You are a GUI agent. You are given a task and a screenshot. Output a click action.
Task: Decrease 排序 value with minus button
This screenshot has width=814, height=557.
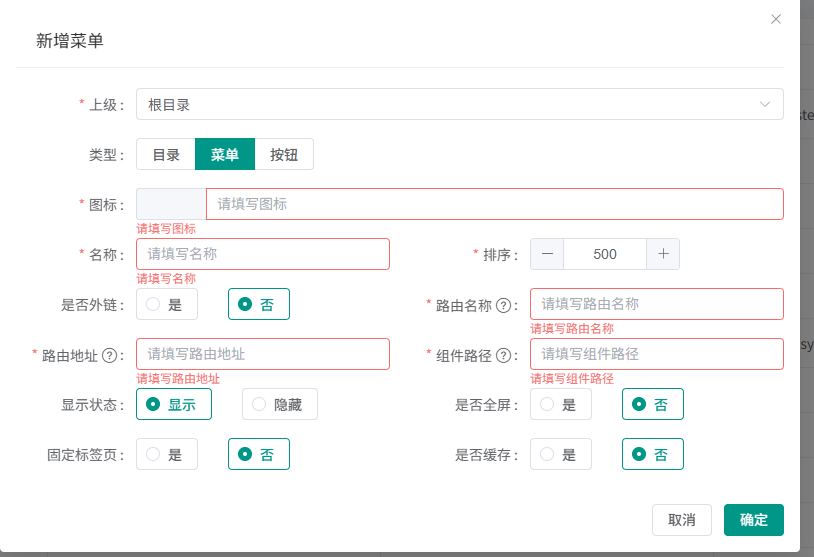point(547,254)
